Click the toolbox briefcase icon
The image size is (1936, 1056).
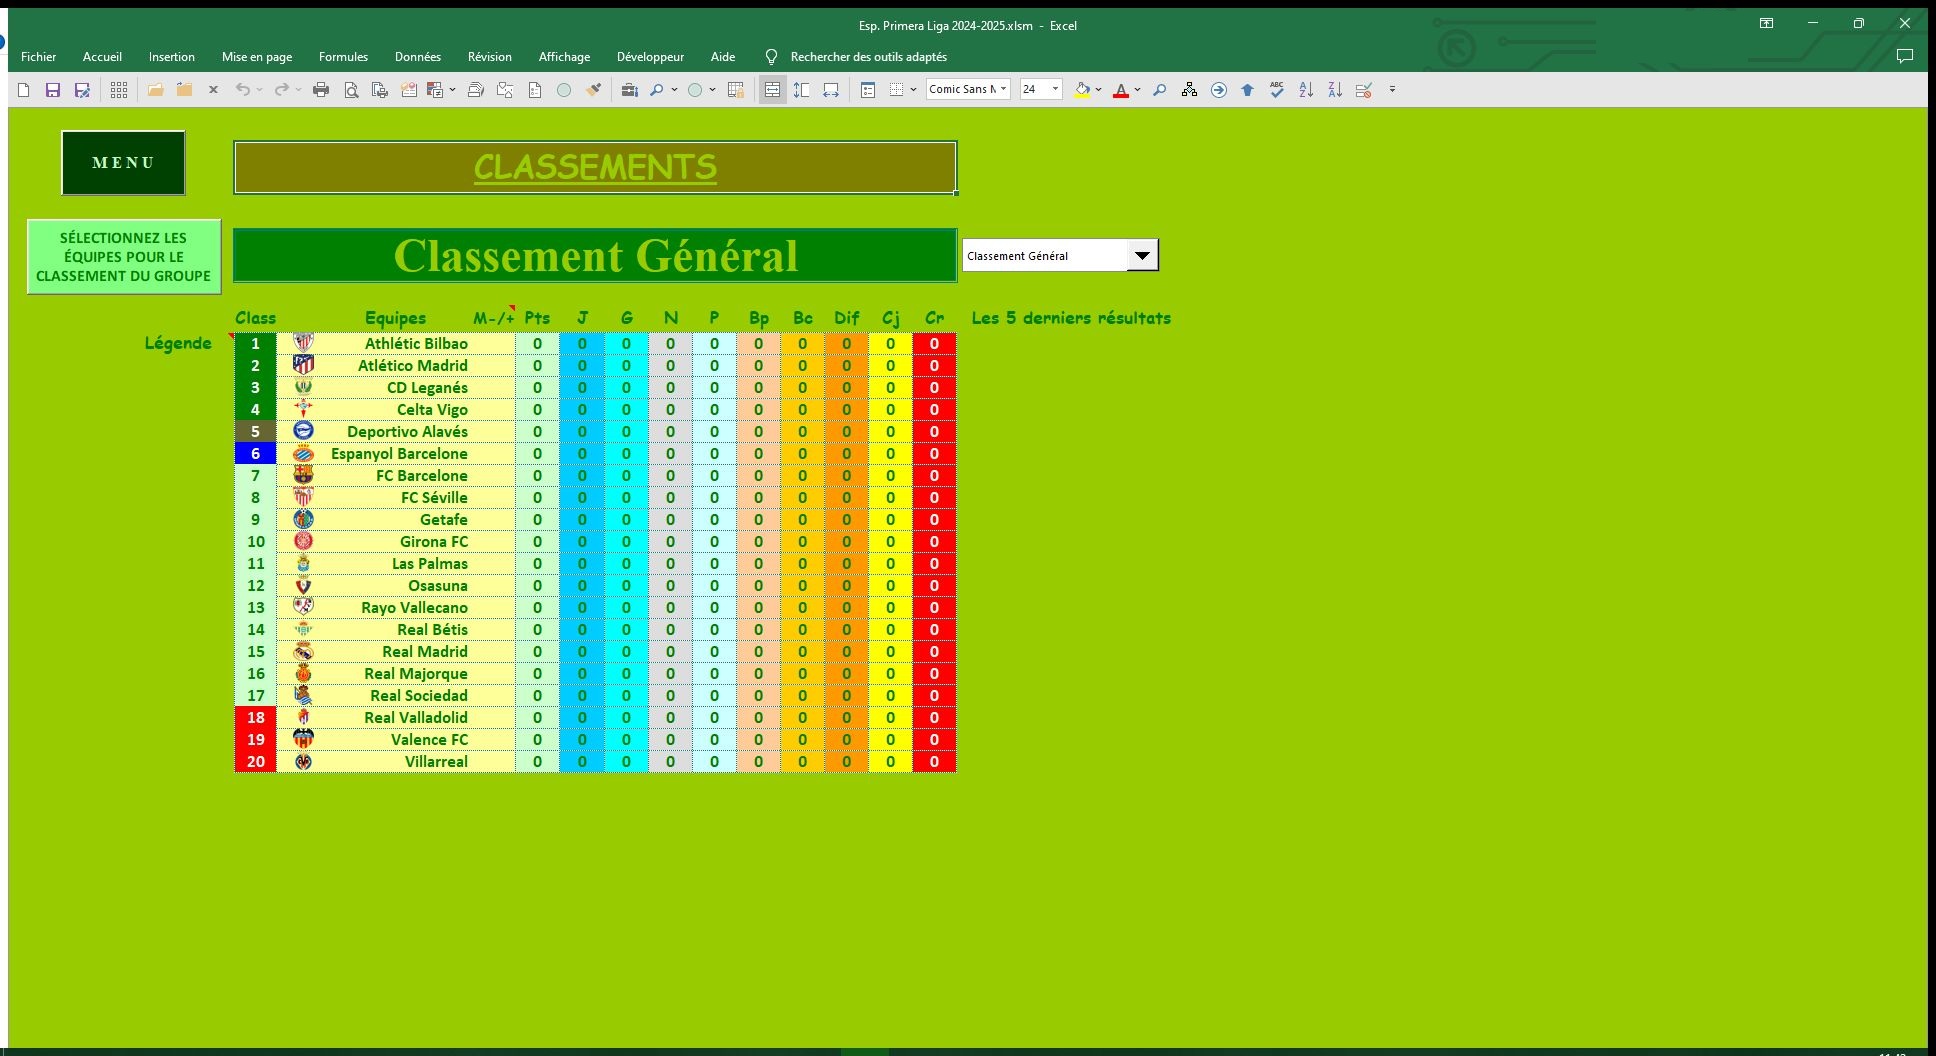point(629,90)
